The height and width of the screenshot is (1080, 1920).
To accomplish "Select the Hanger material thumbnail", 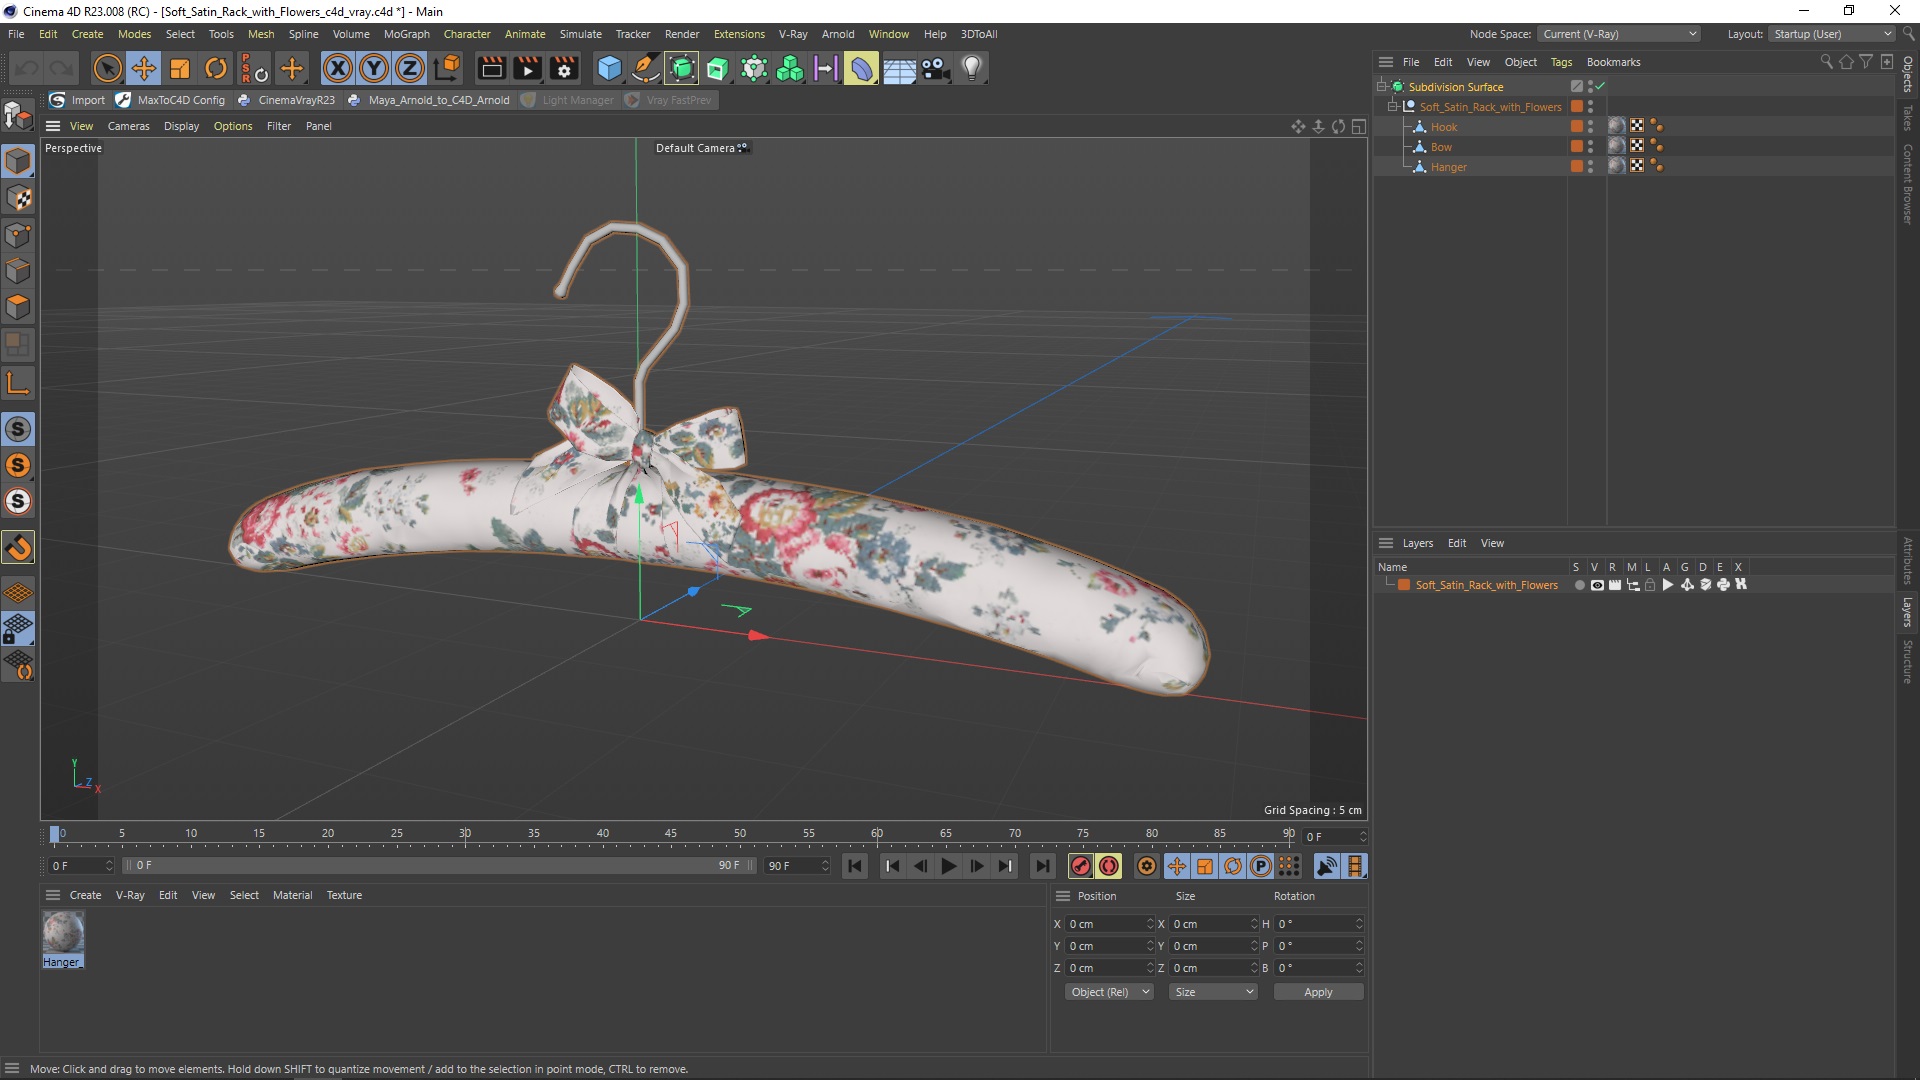I will [x=63, y=939].
